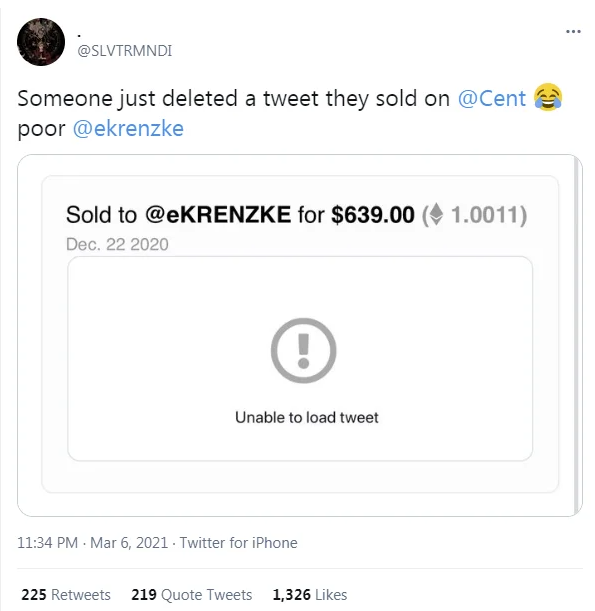Viewport: 595px width, 611px height.
Task: Click the $639.00 sale price text
Action: (x=373, y=215)
